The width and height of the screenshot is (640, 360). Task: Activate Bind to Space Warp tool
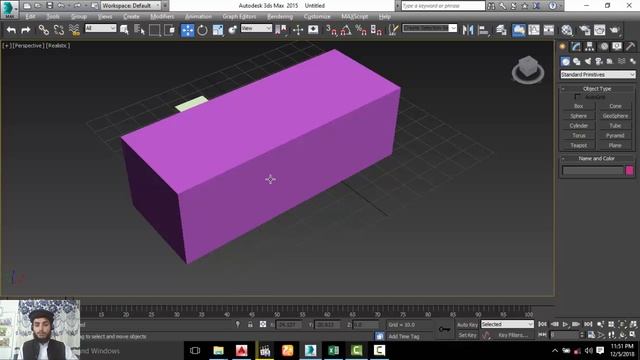point(74,30)
